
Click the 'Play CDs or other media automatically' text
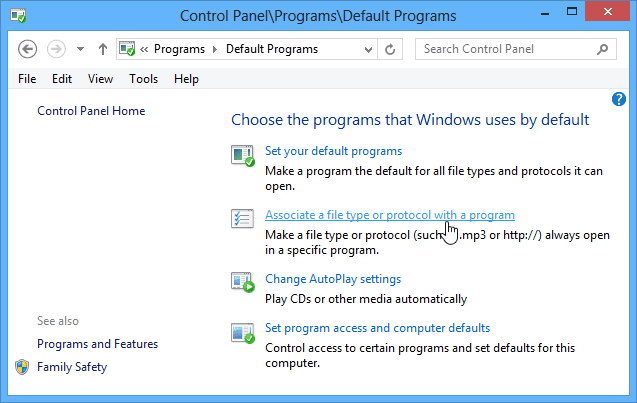tap(366, 299)
